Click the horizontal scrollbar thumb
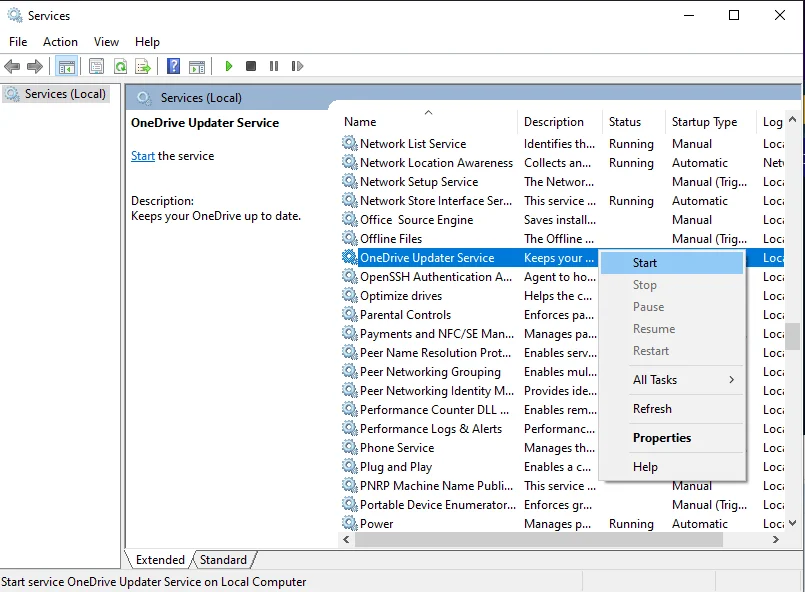The height and width of the screenshot is (592, 805). pyautogui.click(x=539, y=540)
